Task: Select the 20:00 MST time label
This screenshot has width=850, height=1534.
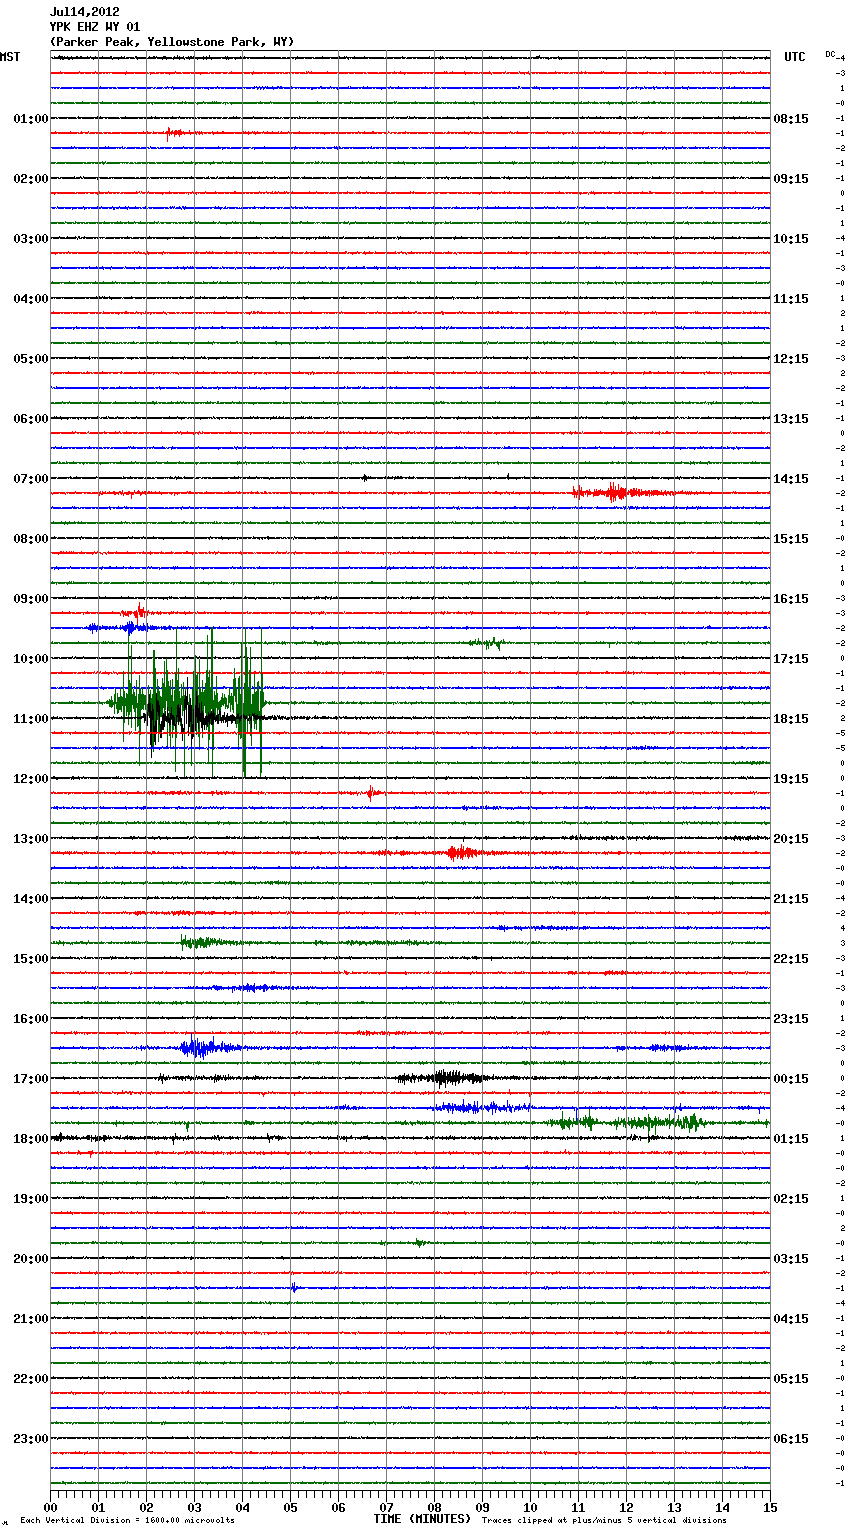Action: (31, 1259)
